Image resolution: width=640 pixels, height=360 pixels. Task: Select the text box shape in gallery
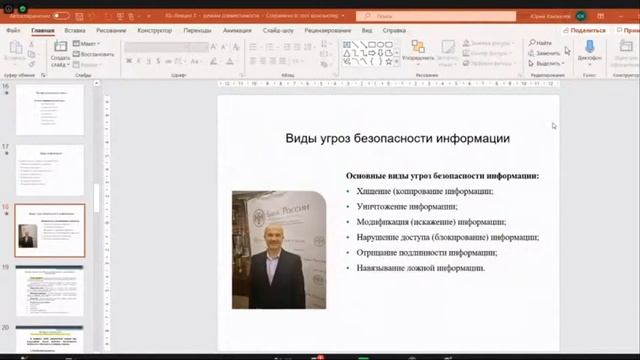tap(347, 44)
